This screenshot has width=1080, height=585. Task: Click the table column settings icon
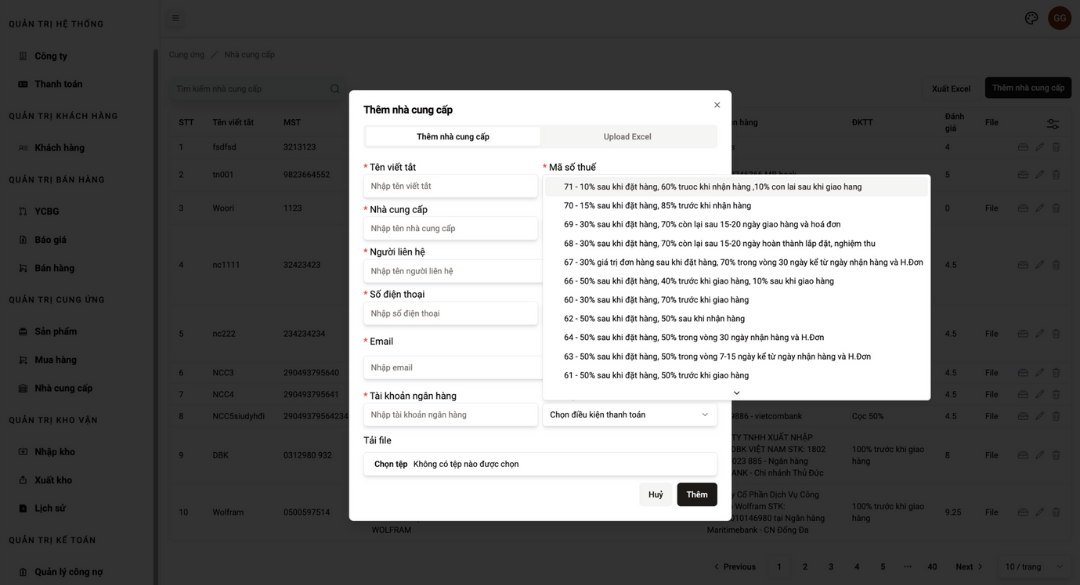point(1053,123)
